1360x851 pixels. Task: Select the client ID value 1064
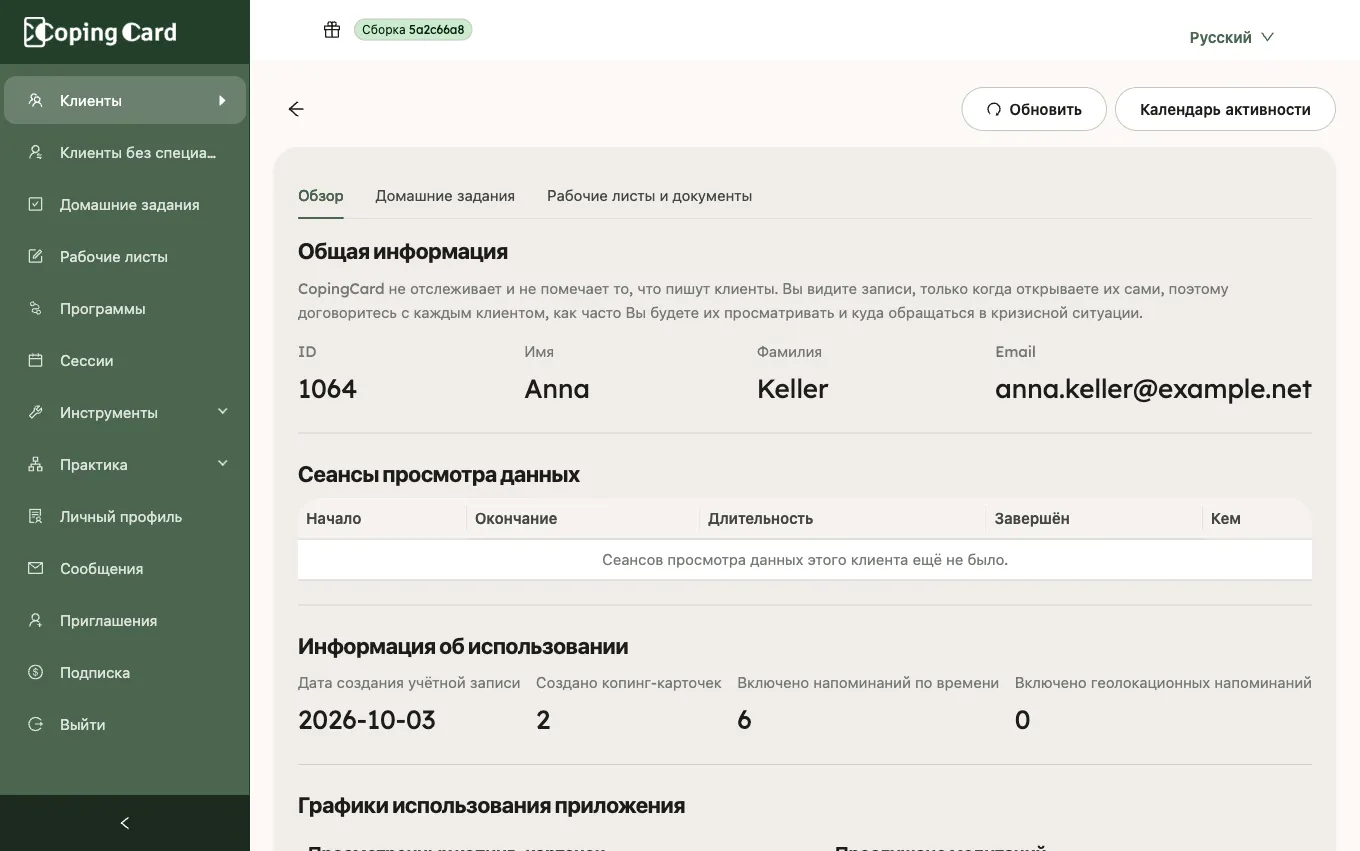(327, 389)
